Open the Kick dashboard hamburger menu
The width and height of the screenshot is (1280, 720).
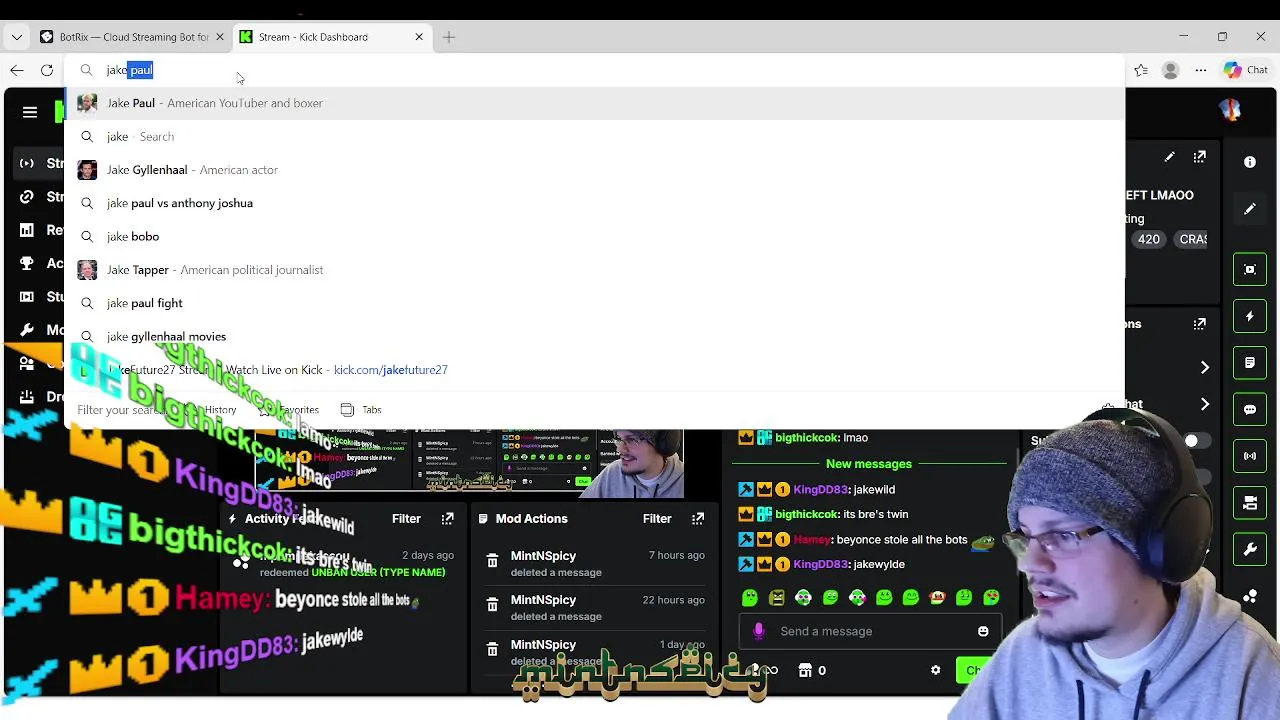click(30, 112)
